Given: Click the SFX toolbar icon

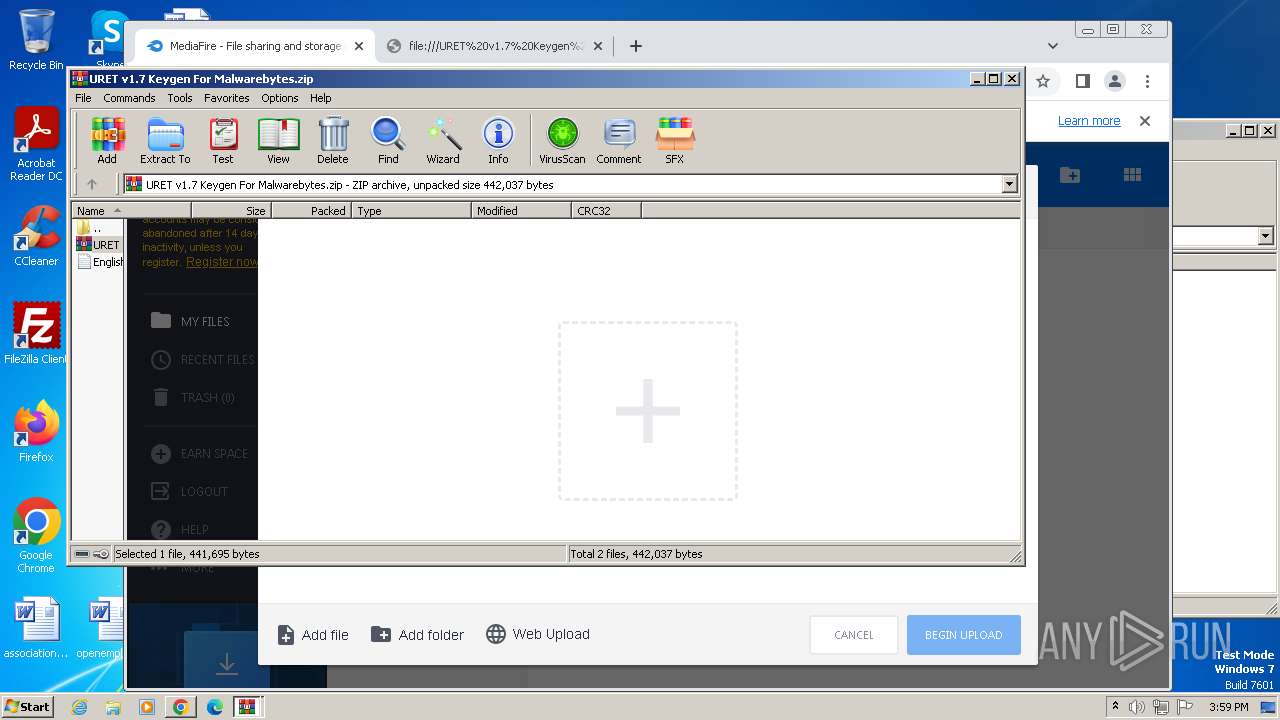Looking at the screenshot, I should point(675,140).
